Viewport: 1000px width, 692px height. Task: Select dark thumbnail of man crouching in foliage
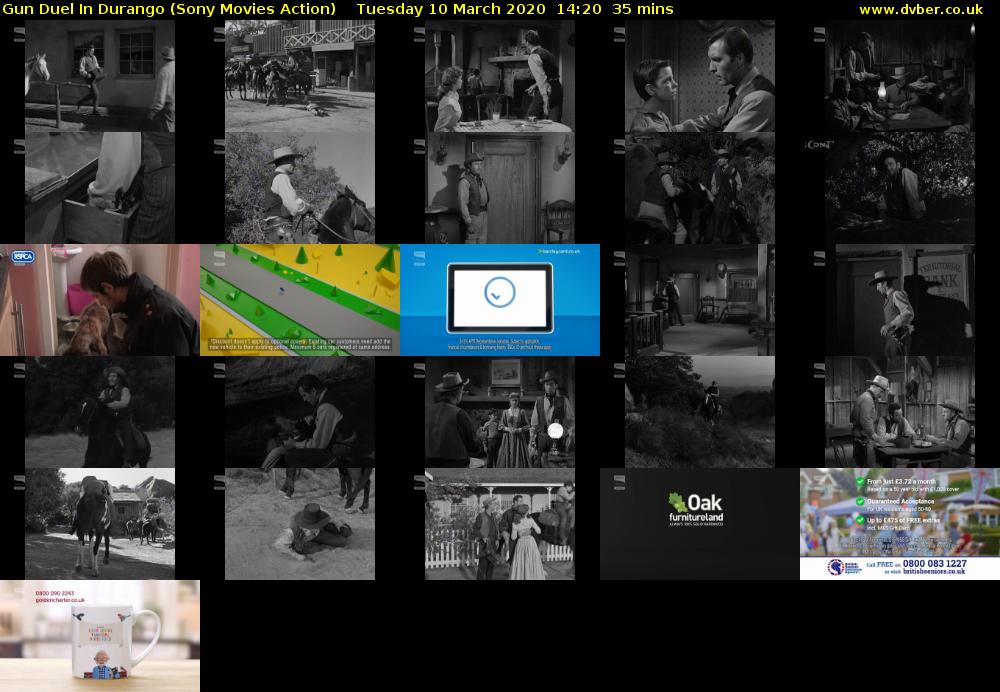[x=900, y=188]
